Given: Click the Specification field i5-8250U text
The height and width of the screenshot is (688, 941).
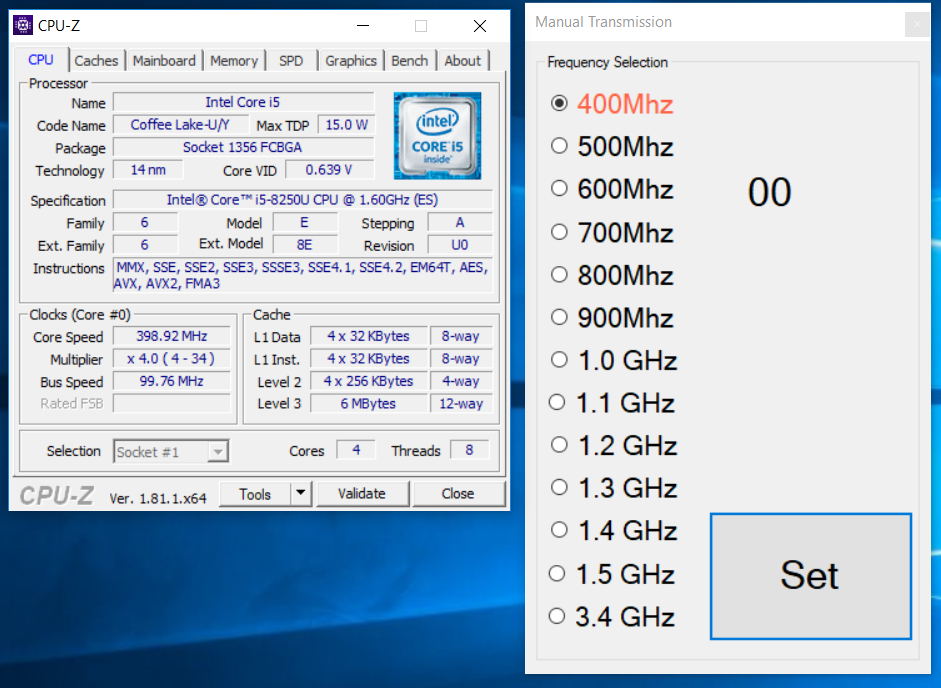Looking at the screenshot, I should [302, 199].
